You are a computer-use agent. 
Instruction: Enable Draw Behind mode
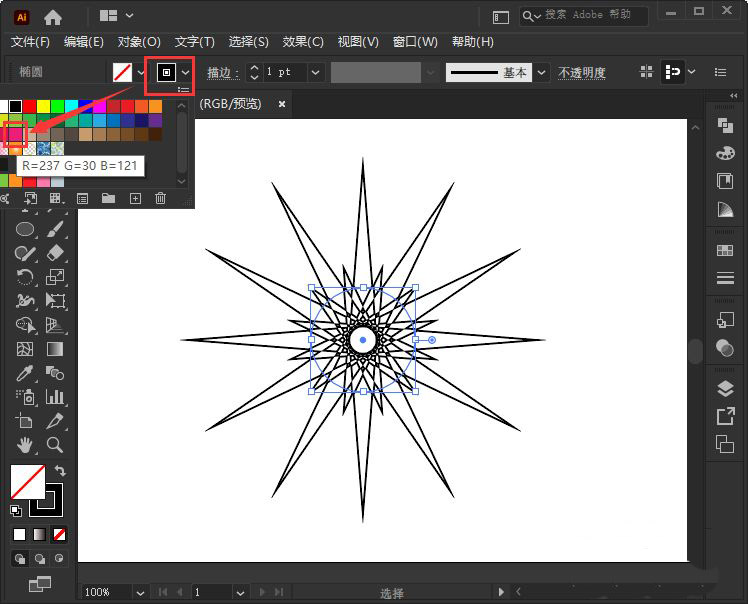39,558
